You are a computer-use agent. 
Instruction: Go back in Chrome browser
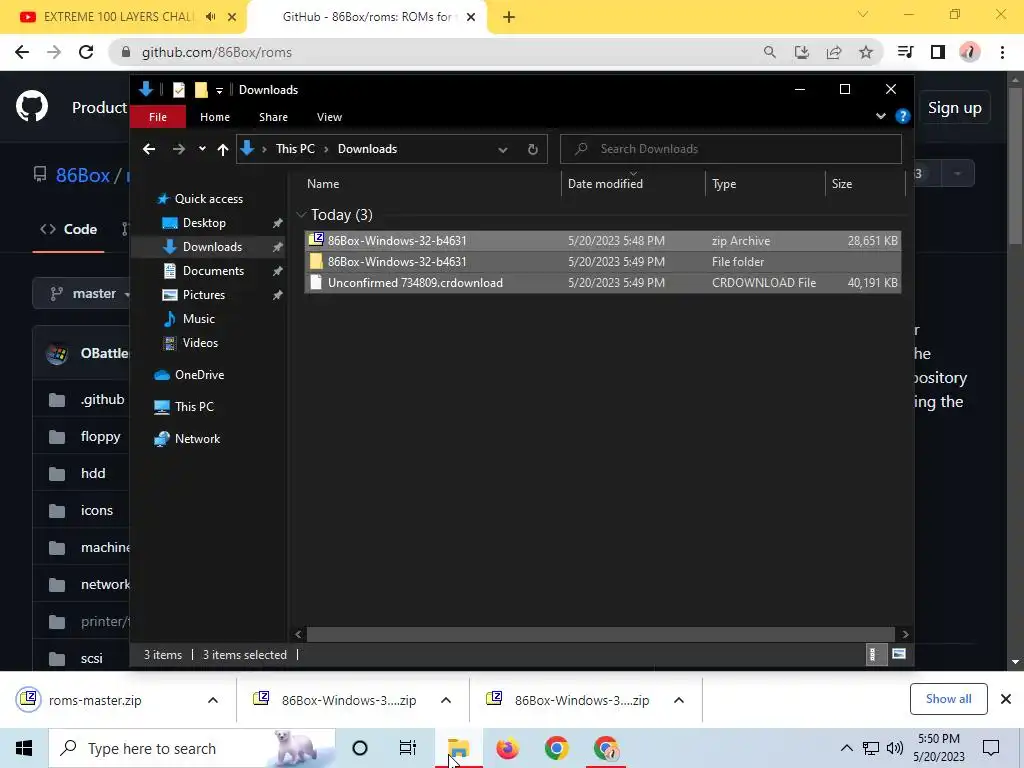click(x=22, y=52)
